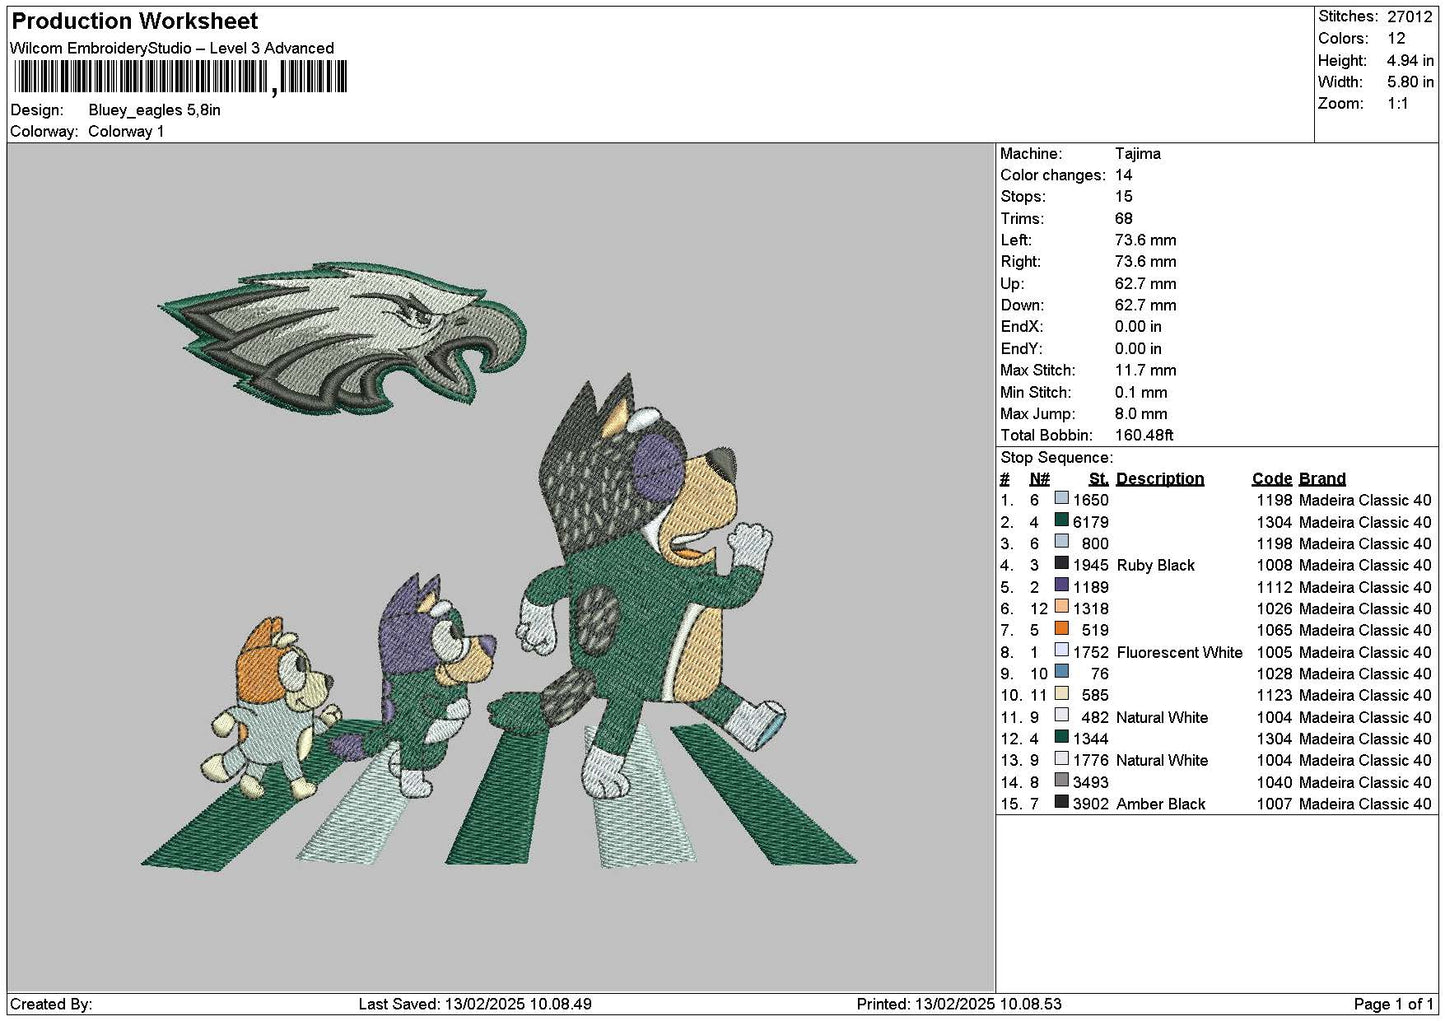Image resolution: width=1445 pixels, height=1021 pixels.
Task: Click the code '1065' in the stop list
Action: (x=1275, y=630)
